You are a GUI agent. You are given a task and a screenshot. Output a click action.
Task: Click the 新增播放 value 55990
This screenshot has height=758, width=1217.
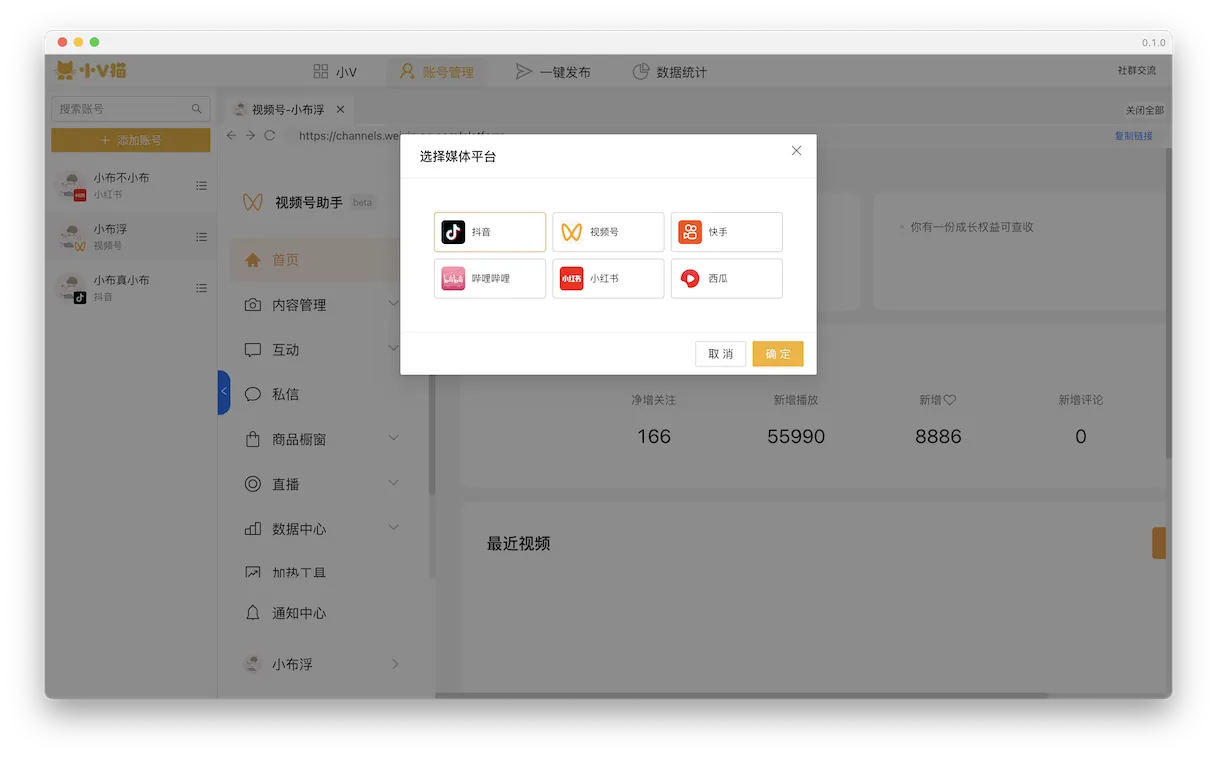[x=796, y=436]
